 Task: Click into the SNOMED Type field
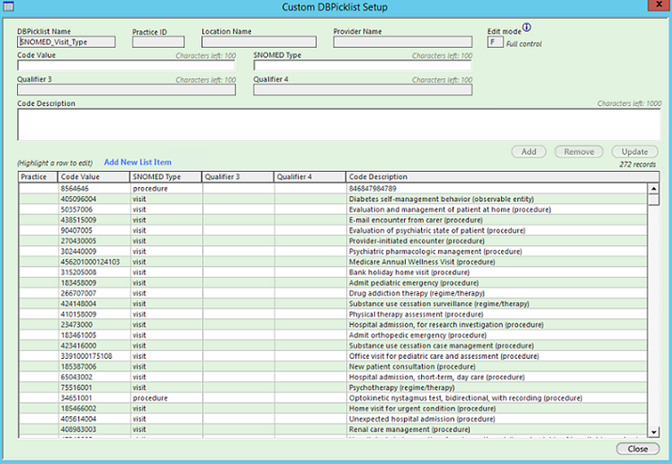click(x=363, y=66)
